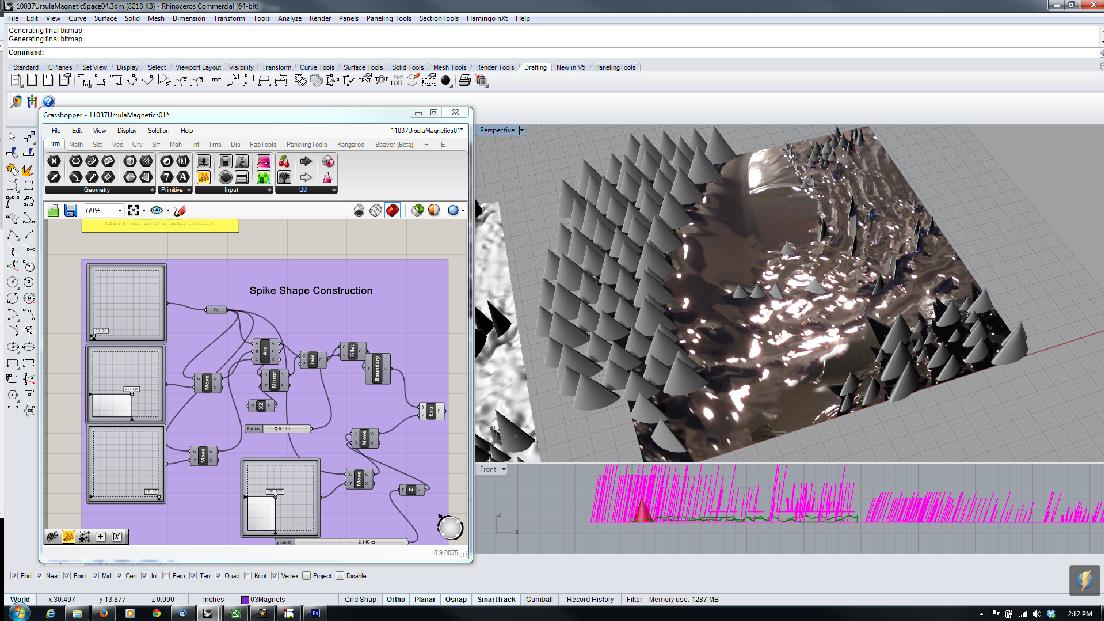
Task: Click the number slider on the Grasshopper canvas
Action: (278, 428)
